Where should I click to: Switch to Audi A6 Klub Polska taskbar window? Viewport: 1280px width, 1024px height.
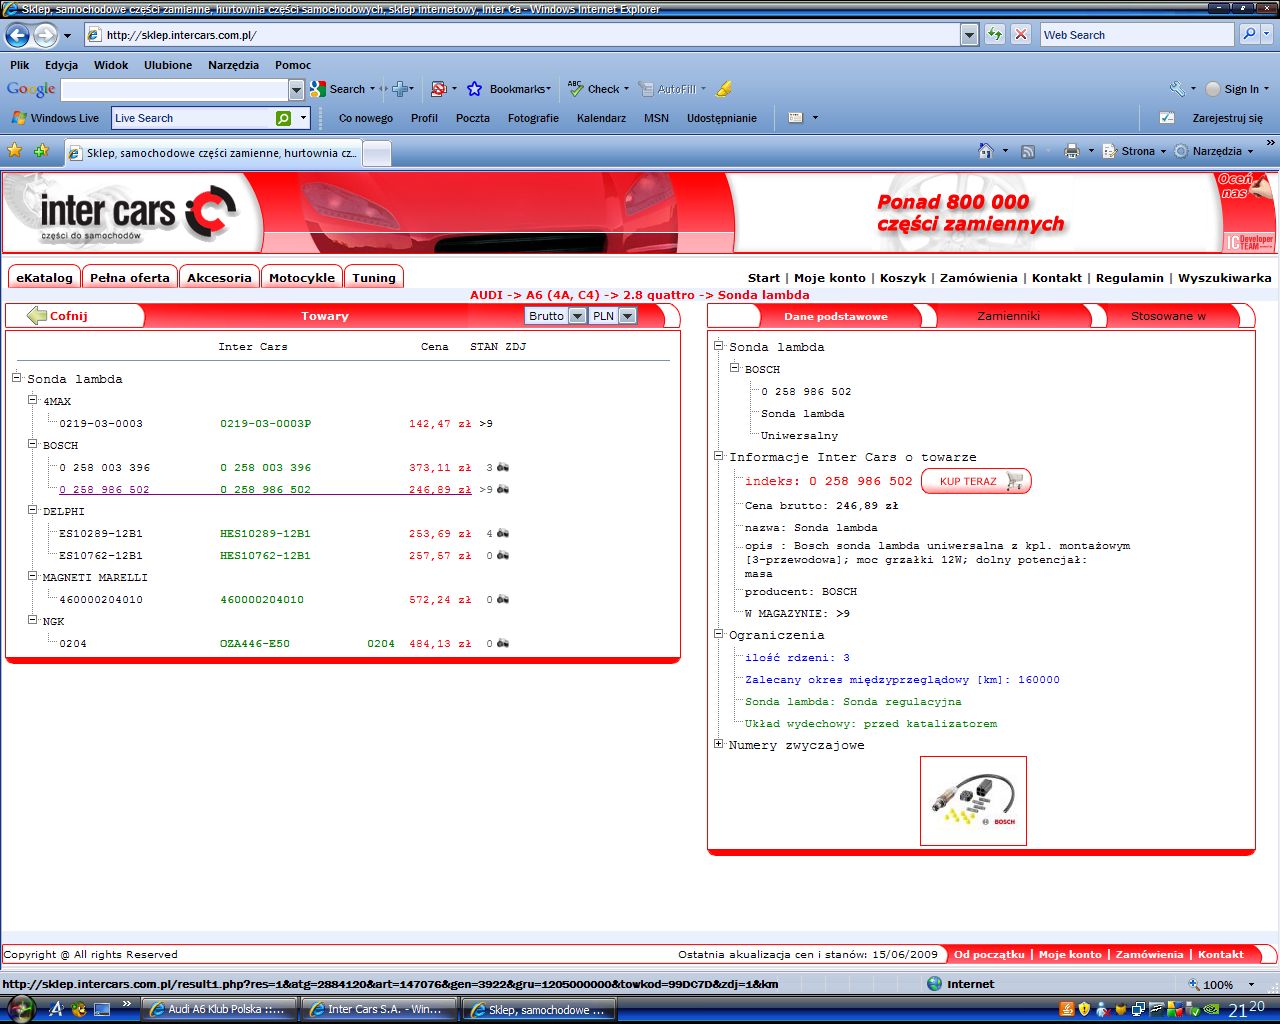[220, 1009]
